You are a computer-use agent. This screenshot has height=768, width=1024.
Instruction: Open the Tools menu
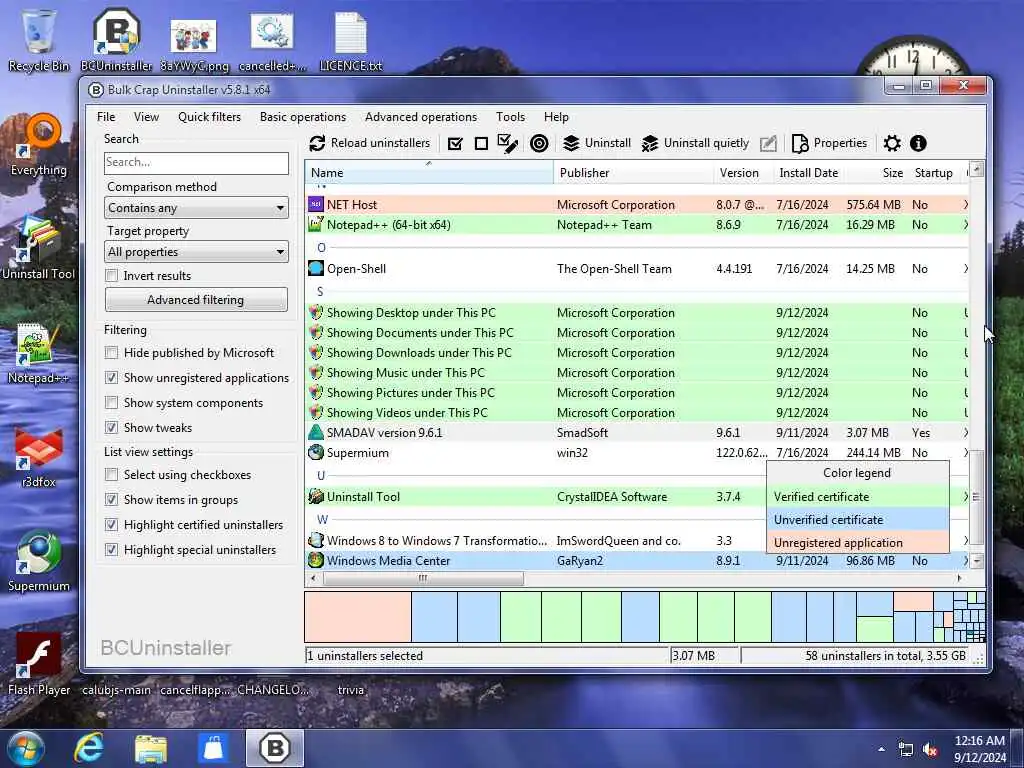[x=510, y=117]
